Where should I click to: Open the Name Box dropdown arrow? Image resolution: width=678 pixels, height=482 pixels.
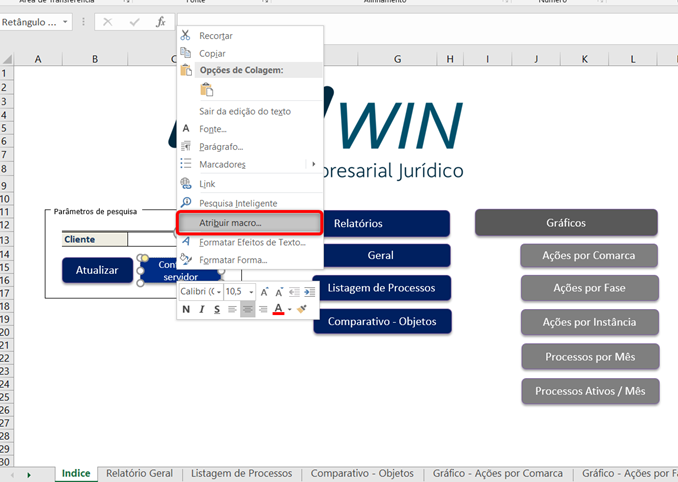(x=65, y=22)
